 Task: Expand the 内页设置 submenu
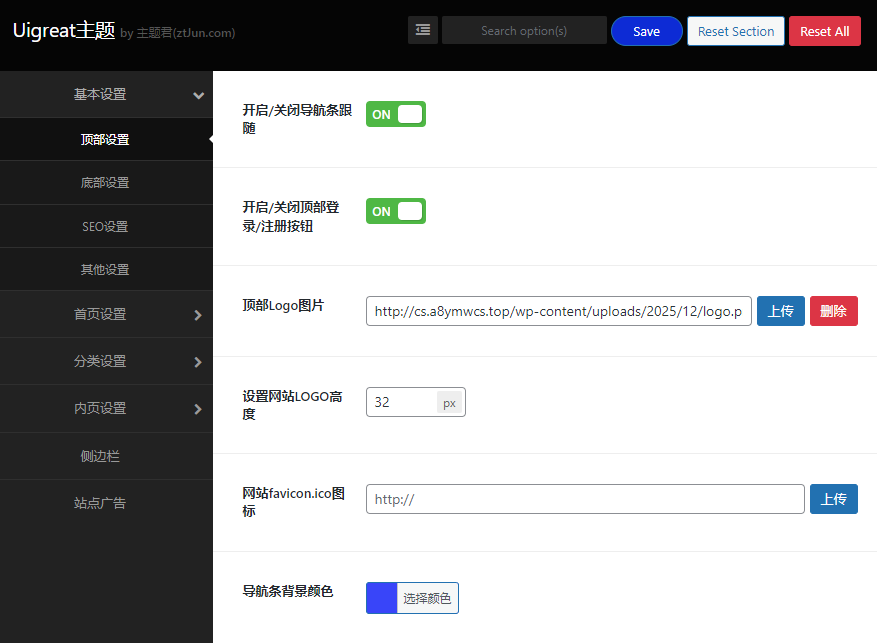pyautogui.click(x=106, y=408)
